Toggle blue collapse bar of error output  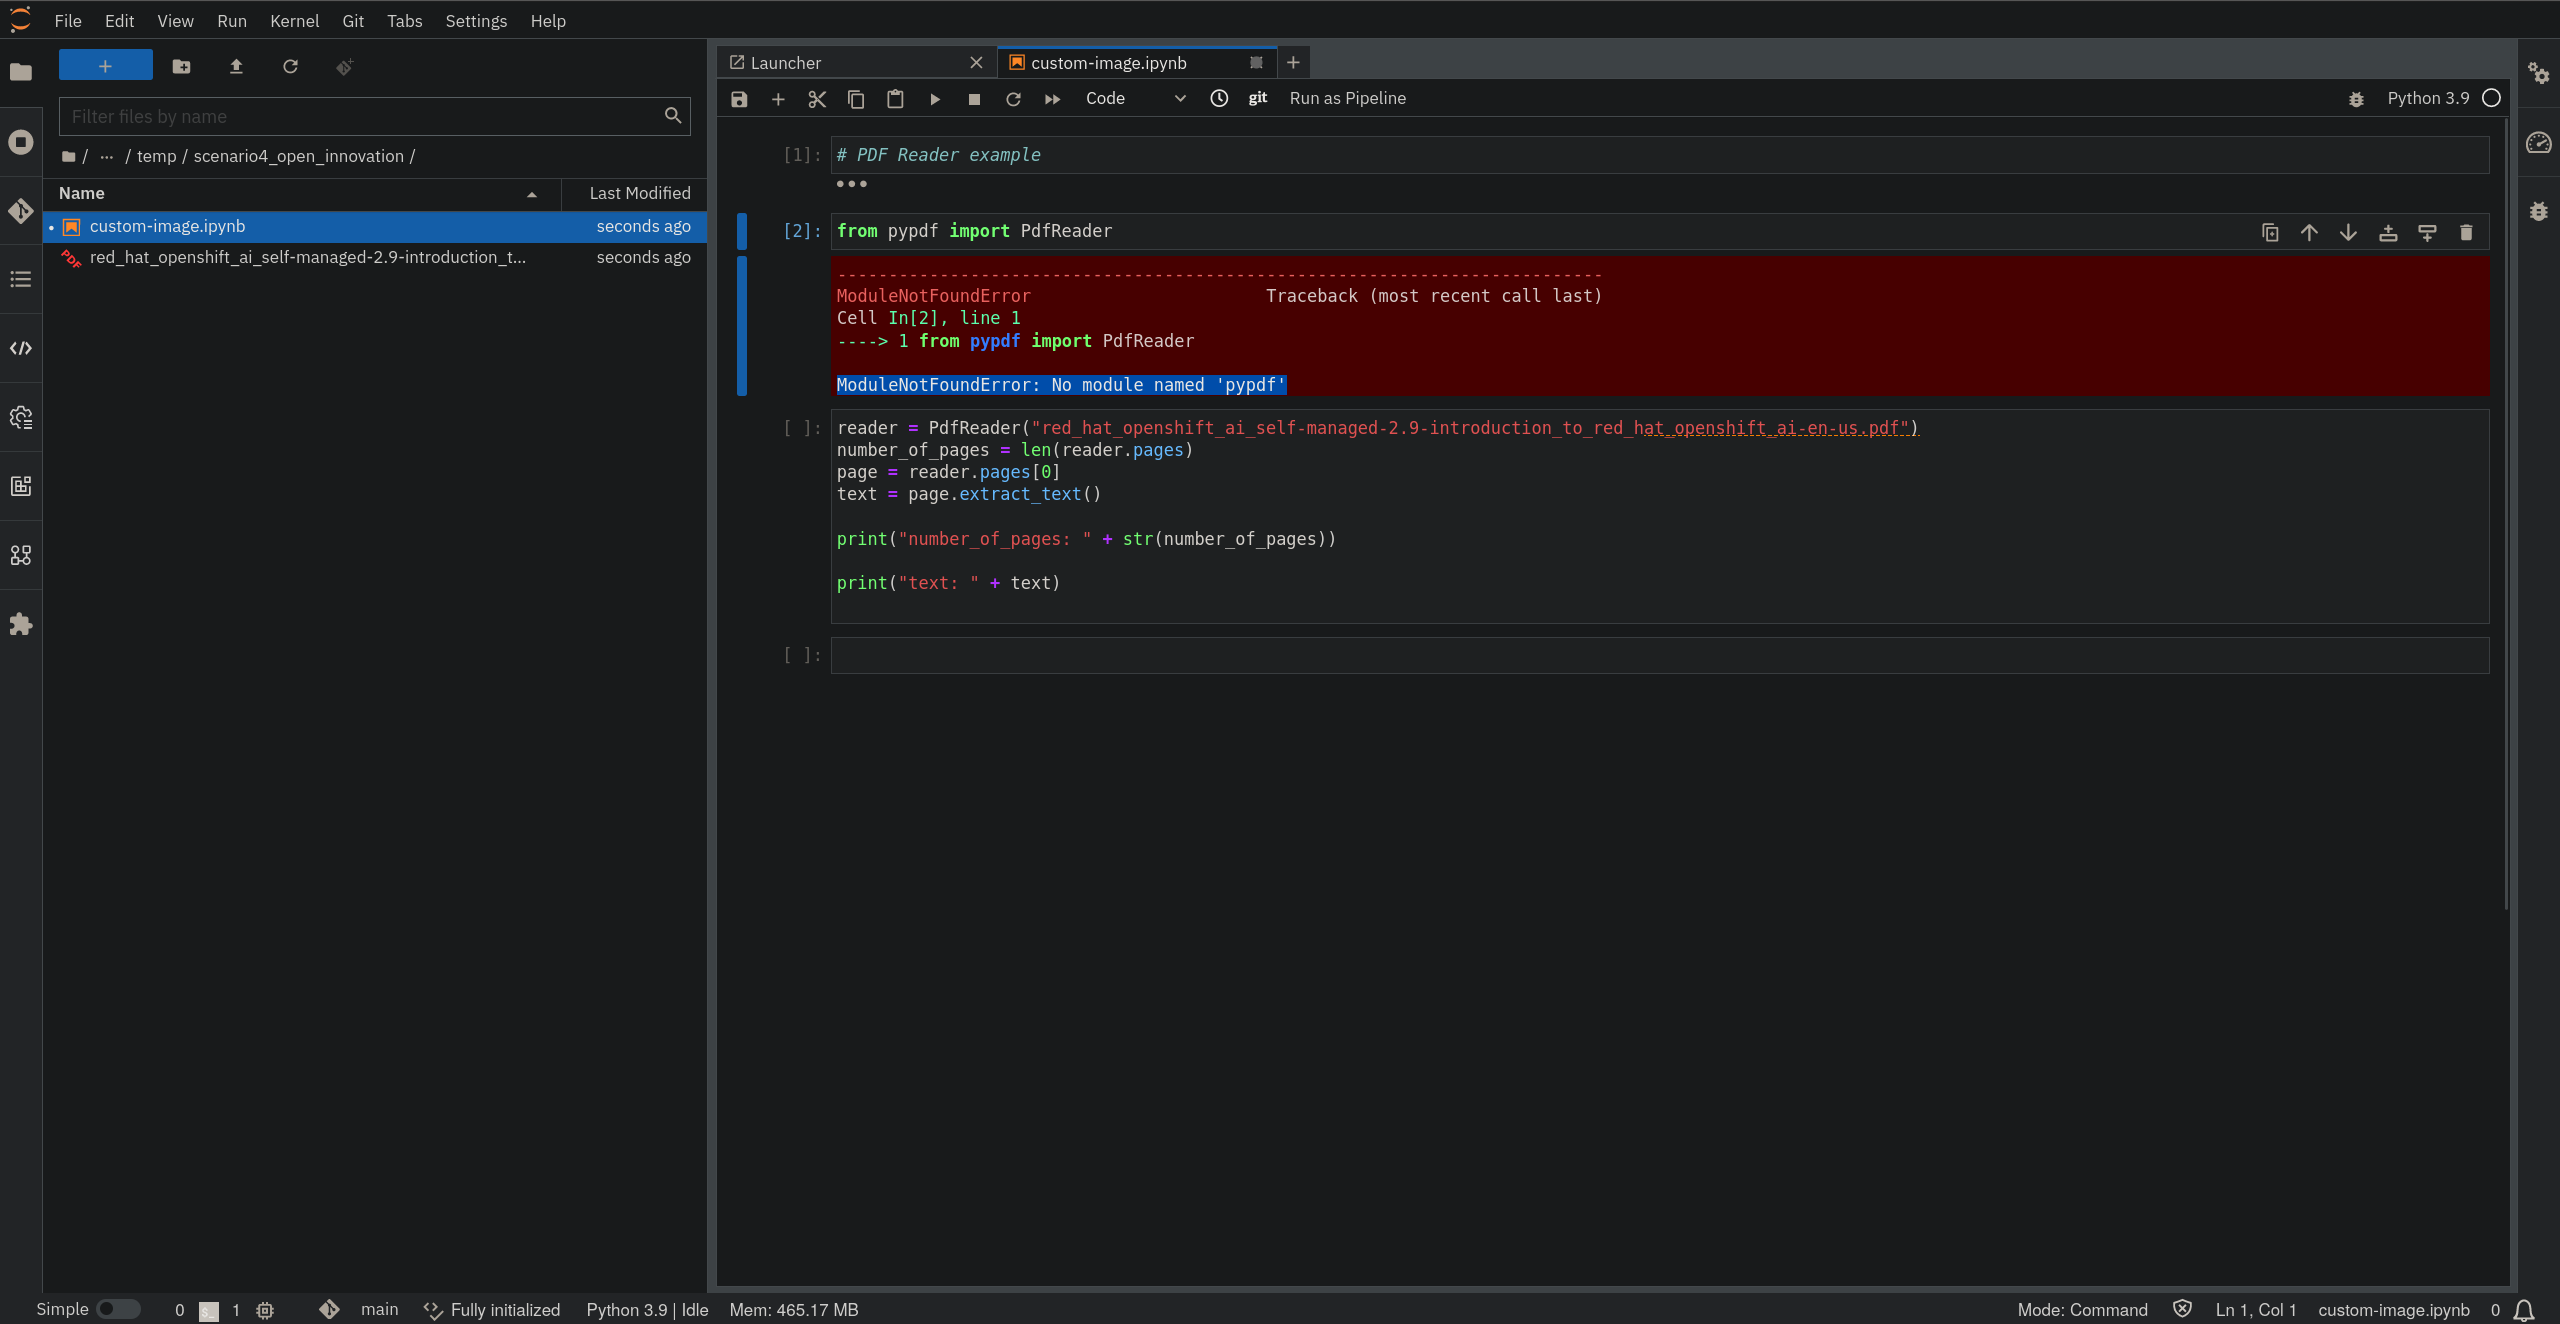coord(742,326)
